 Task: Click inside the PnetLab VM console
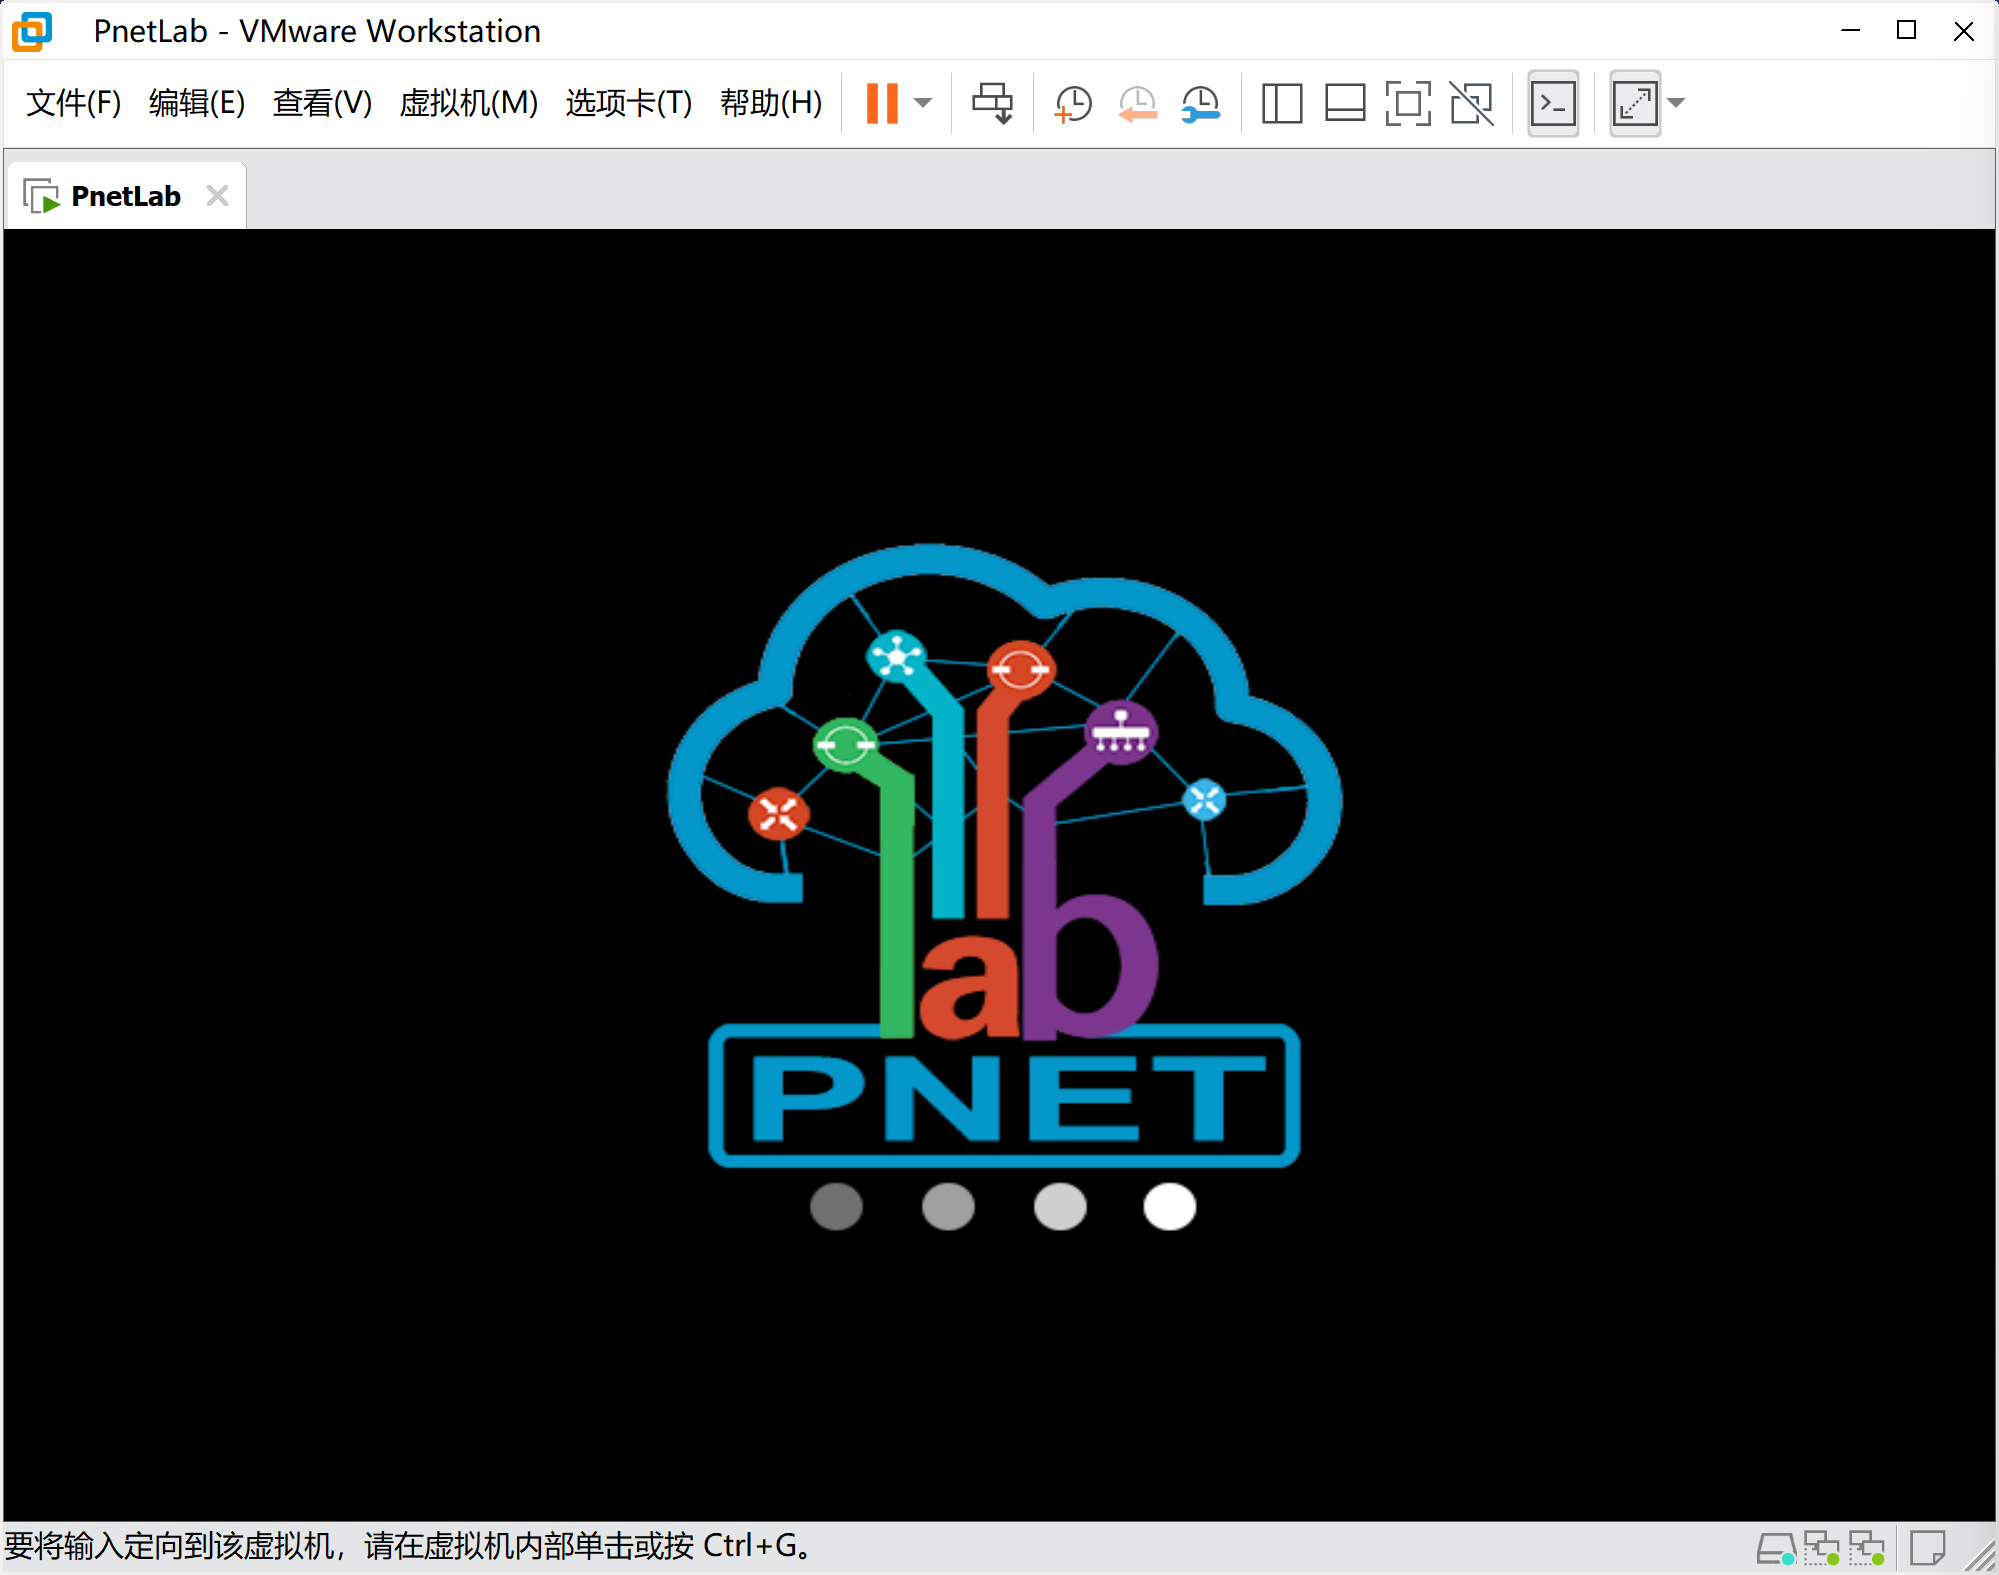pos(999,875)
